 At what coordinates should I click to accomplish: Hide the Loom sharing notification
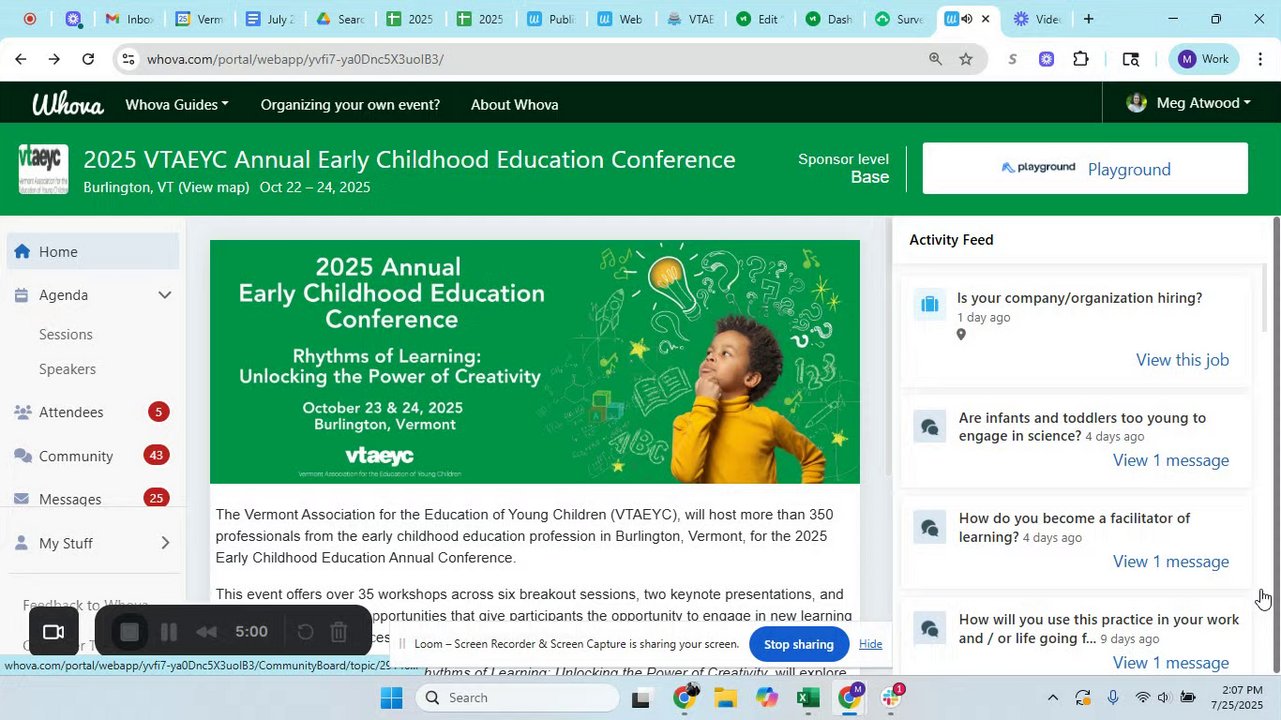coord(870,644)
